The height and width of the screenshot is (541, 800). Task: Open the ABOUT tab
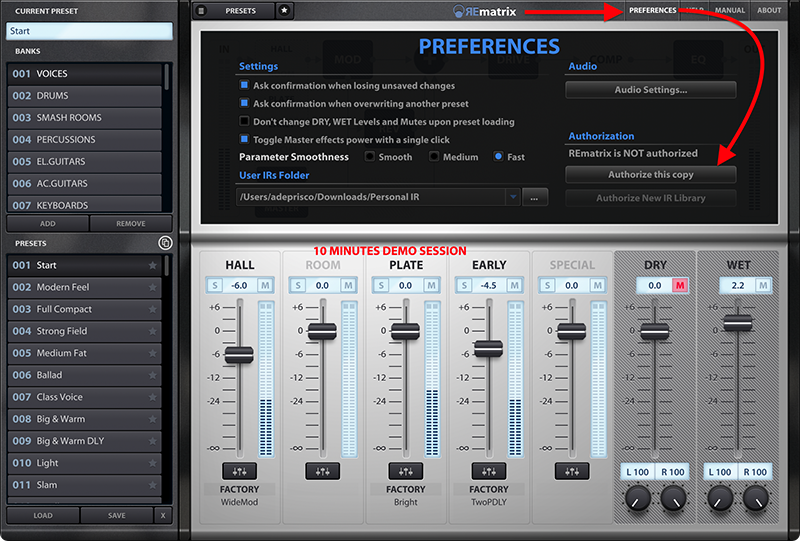point(769,10)
